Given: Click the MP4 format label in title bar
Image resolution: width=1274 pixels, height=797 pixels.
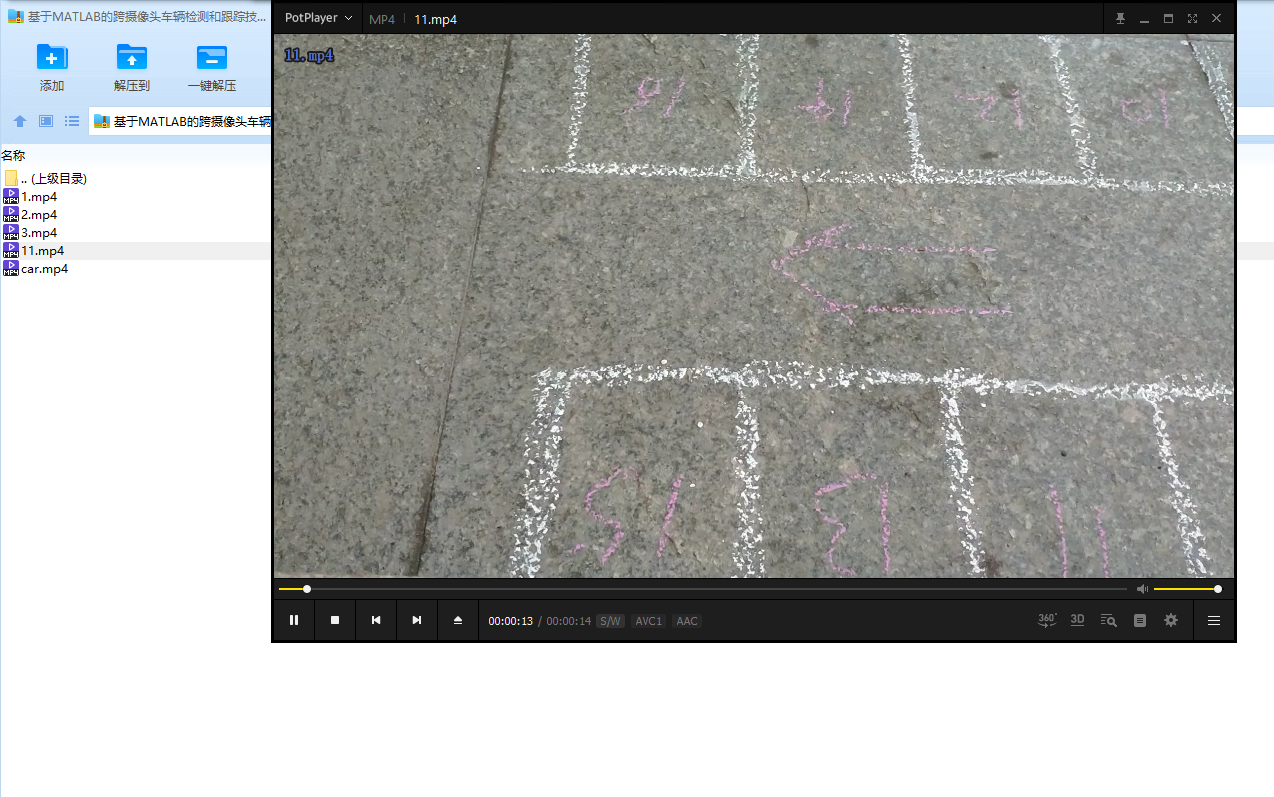Looking at the screenshot, I should pyautogui.click(x=382, y=19).
